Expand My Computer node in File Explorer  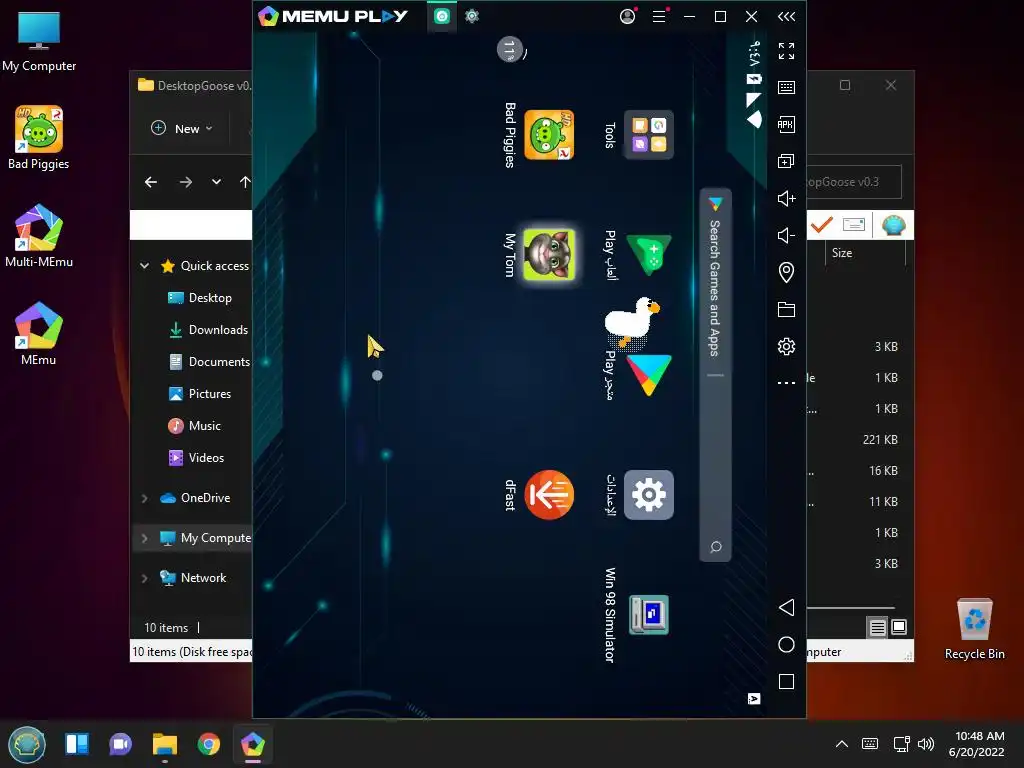(144, 538)
